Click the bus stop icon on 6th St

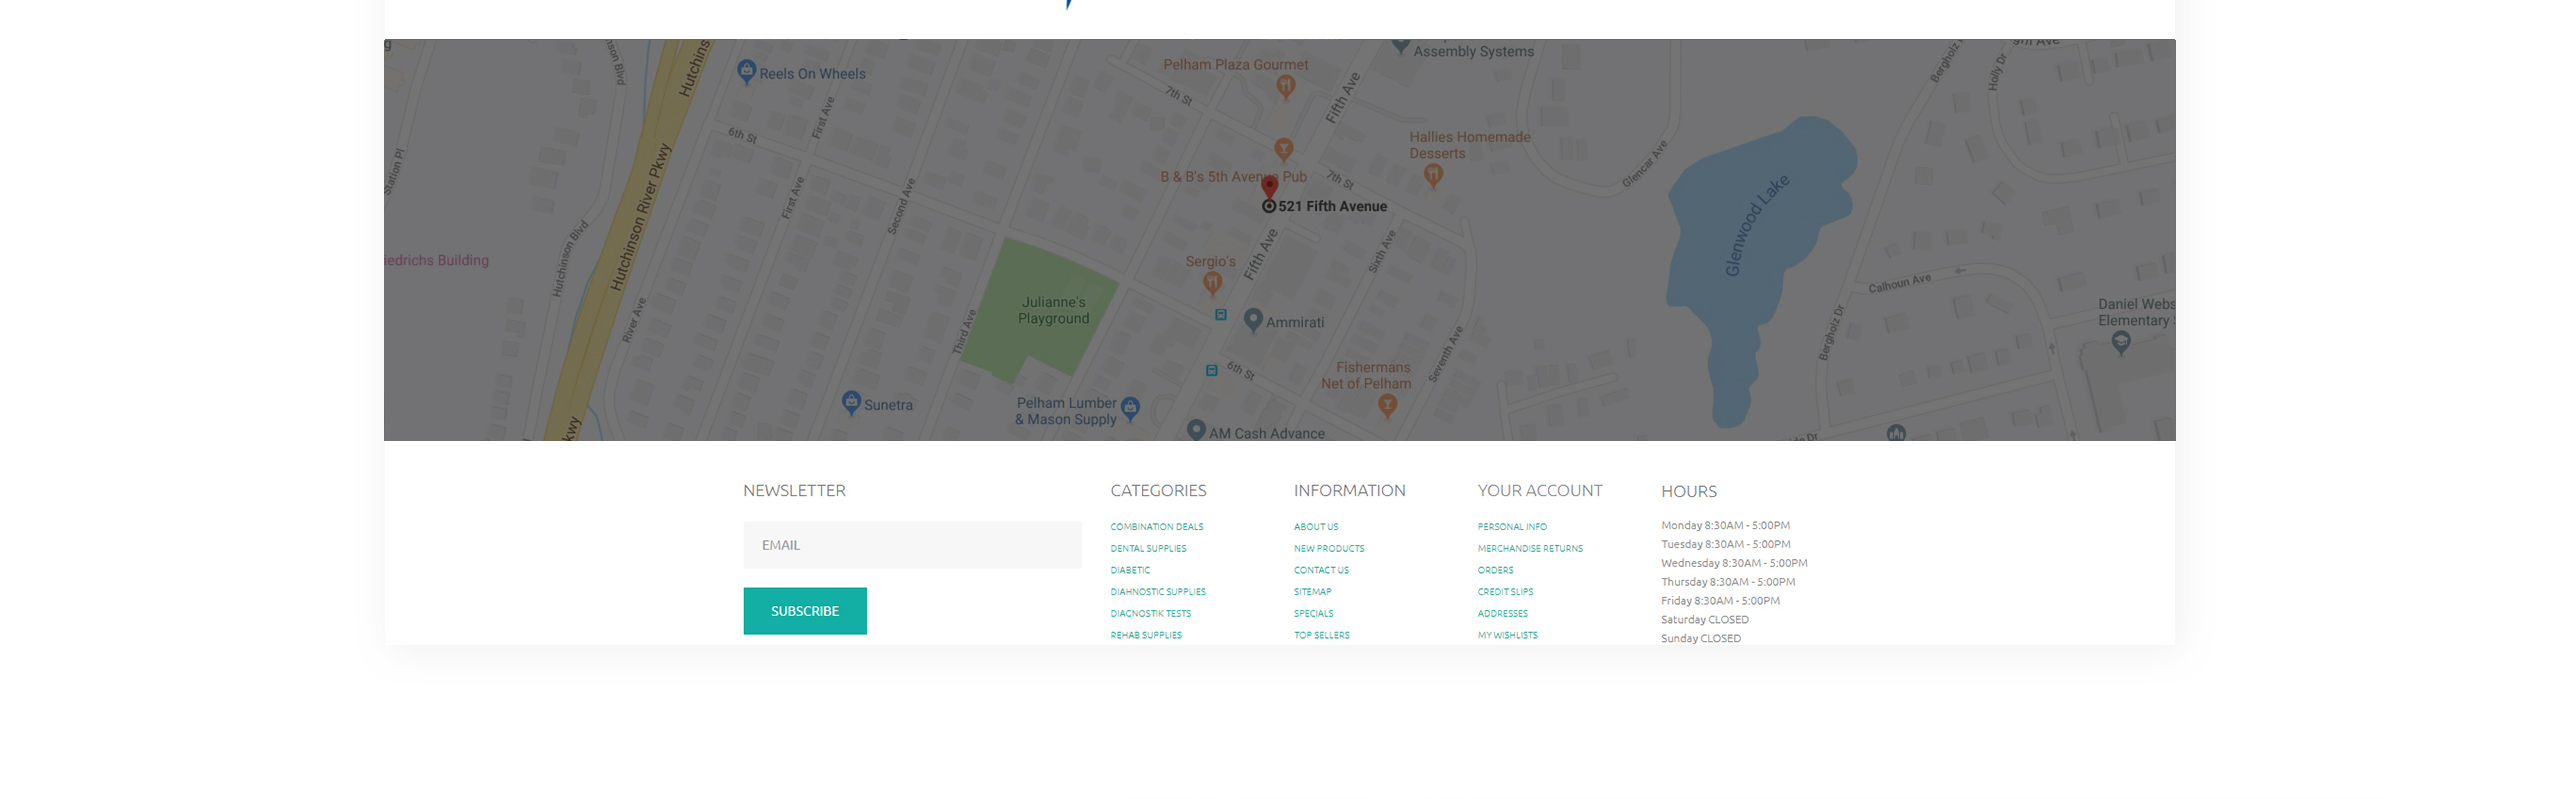pos(1211,370)
